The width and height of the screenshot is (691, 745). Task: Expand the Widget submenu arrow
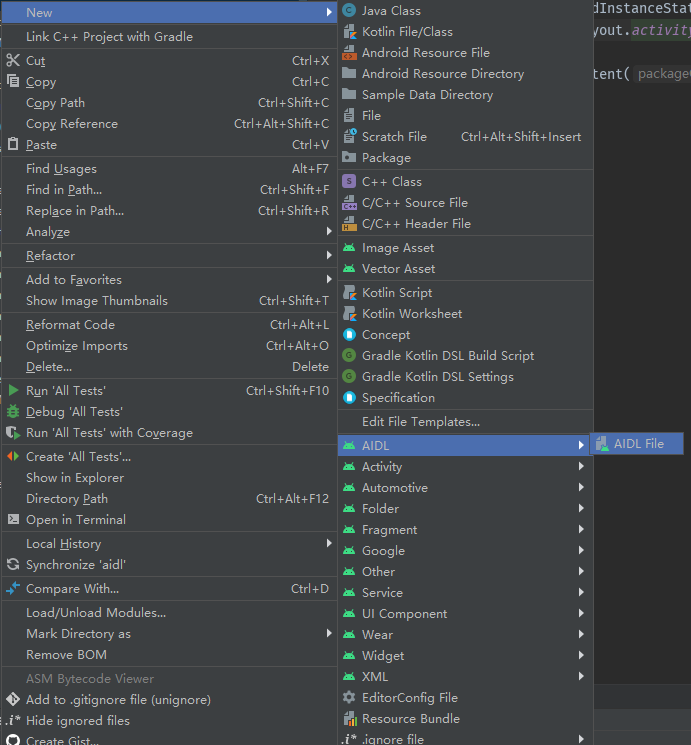581,655
